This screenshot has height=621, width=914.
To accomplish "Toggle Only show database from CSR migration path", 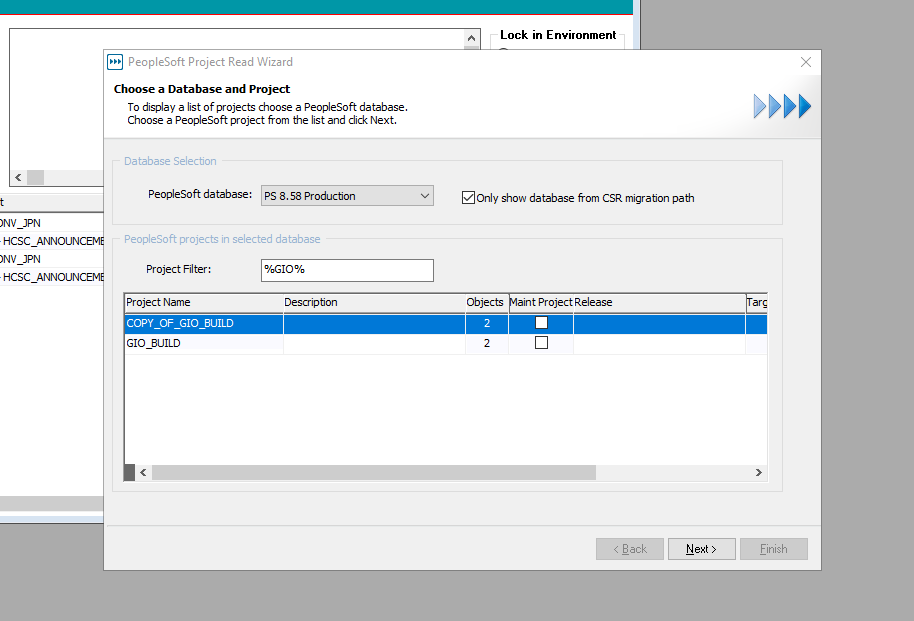I will pyautogui.click(x=468, y=198).
